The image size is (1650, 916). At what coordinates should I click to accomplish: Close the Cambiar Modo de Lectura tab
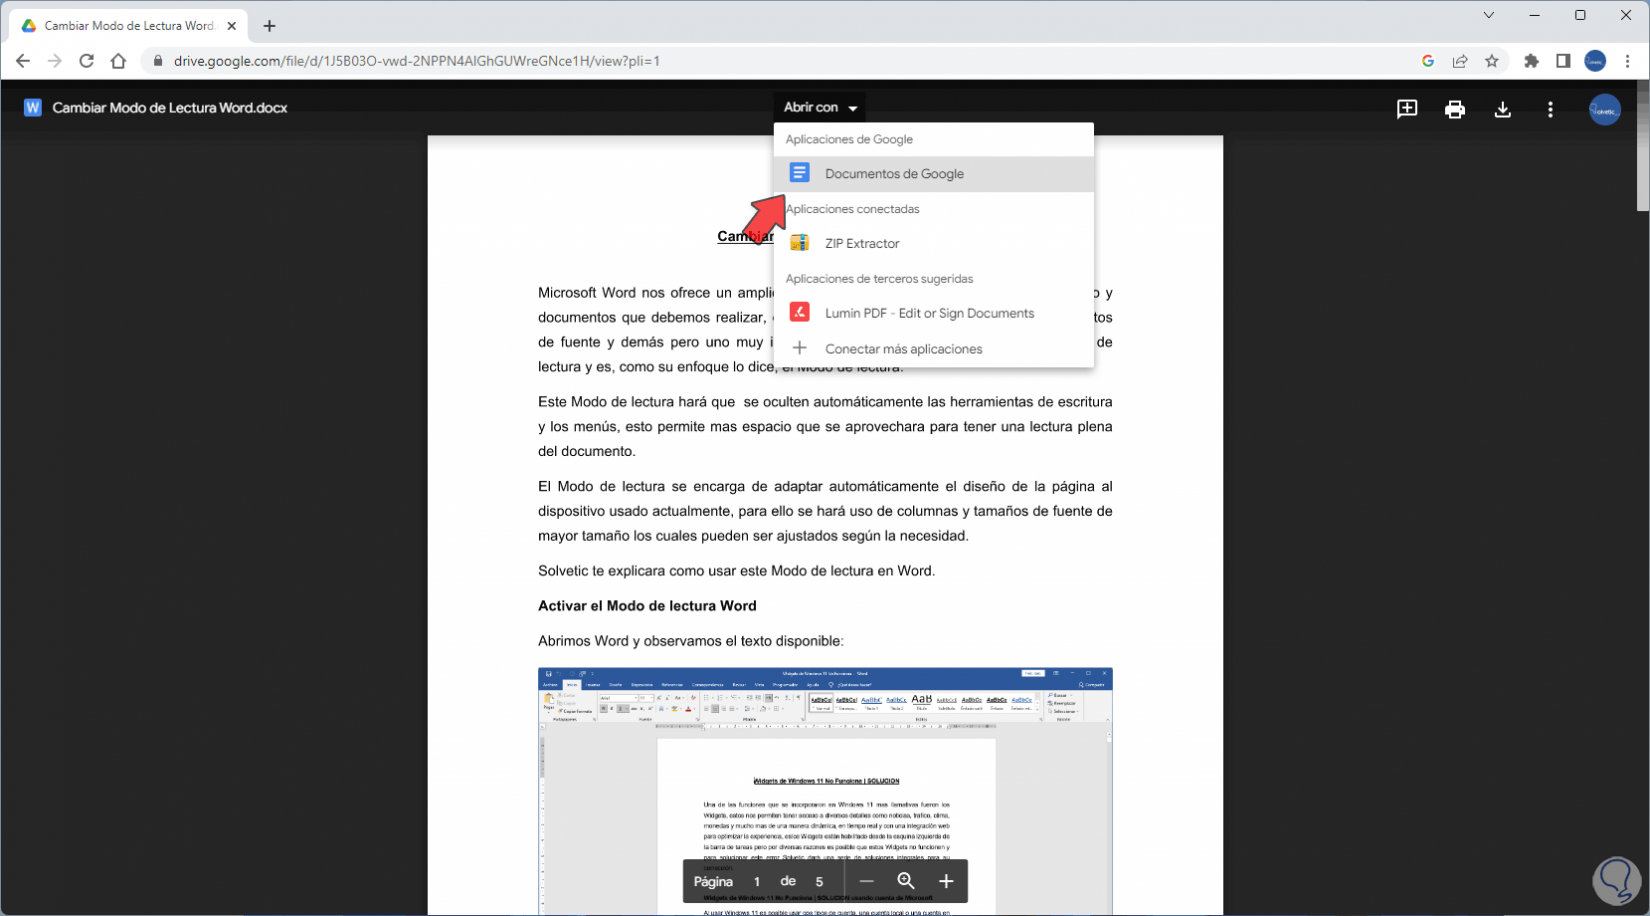[232, 26]
